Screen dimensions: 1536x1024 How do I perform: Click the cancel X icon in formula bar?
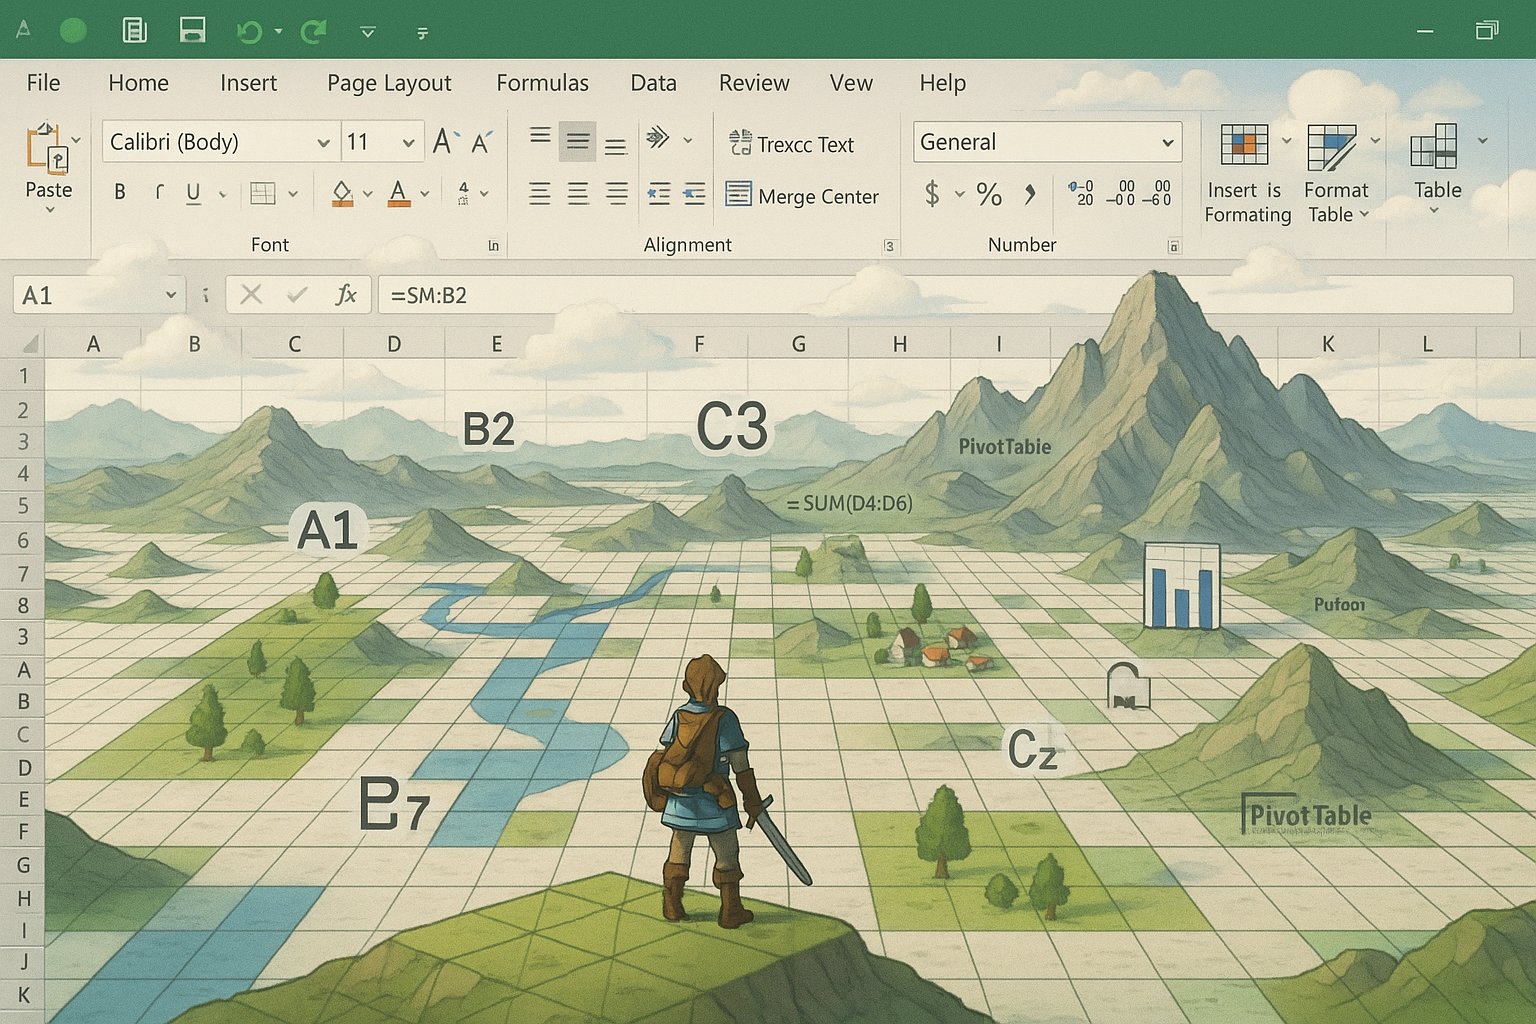[251, 294]
